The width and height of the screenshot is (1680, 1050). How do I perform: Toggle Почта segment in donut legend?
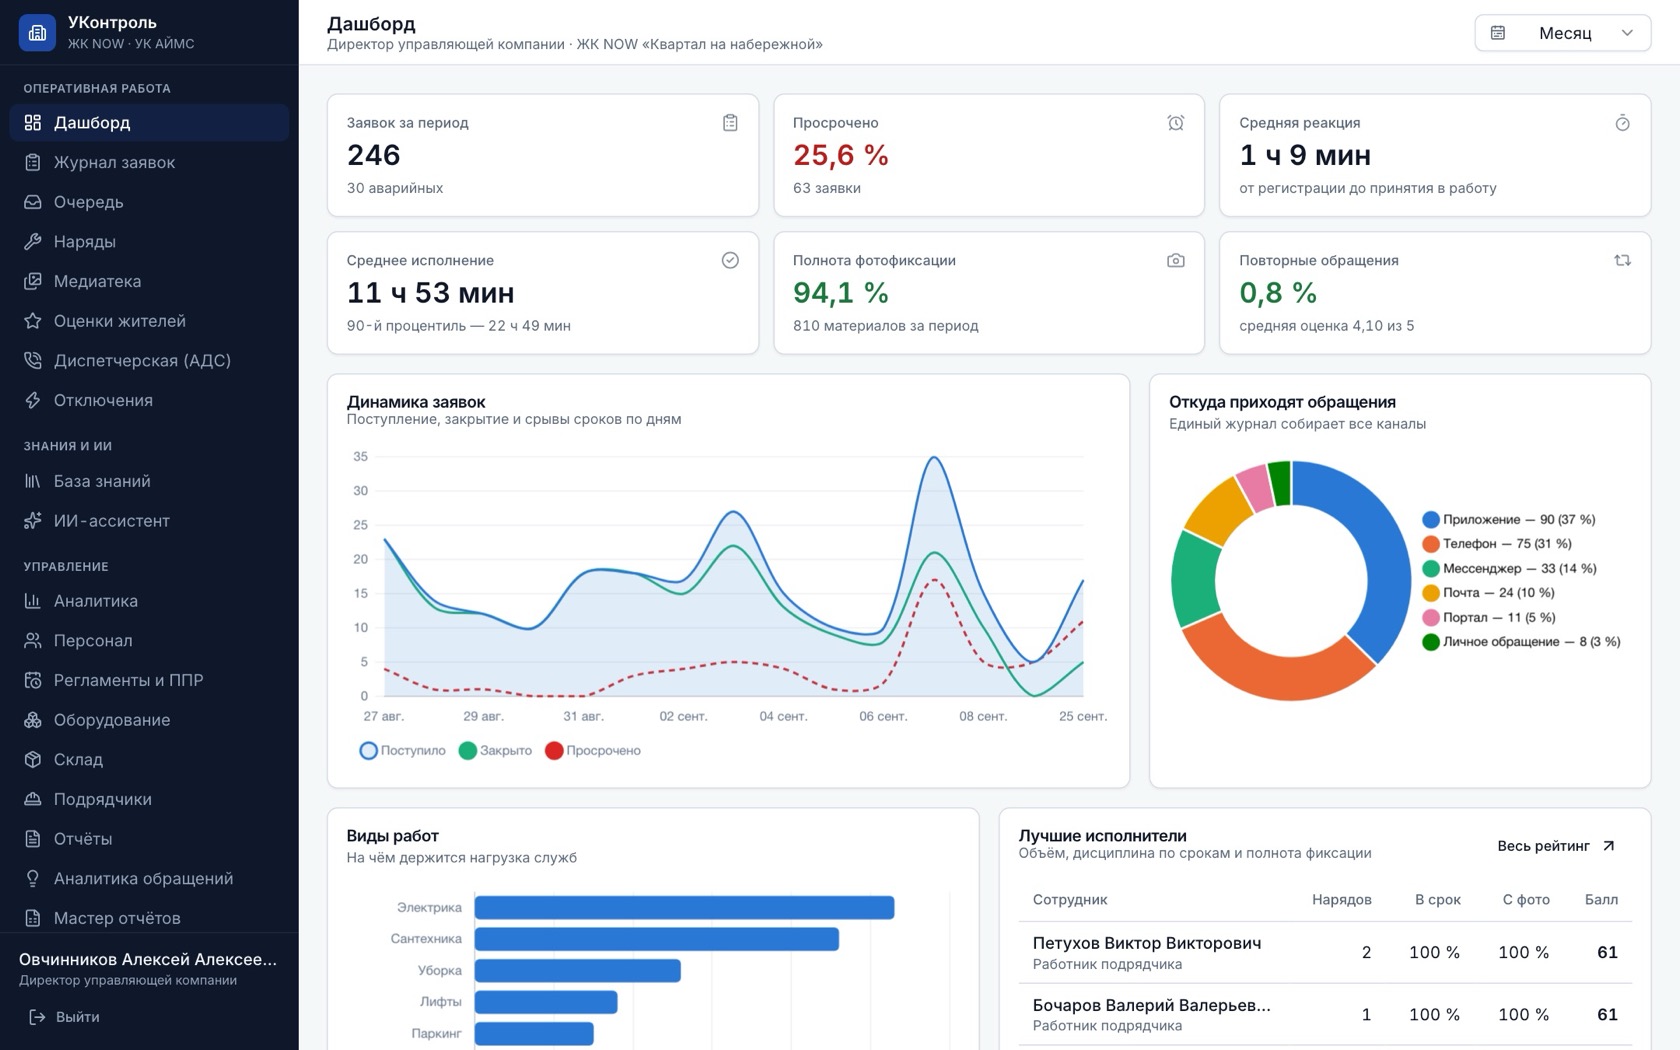pos(1489,593)
